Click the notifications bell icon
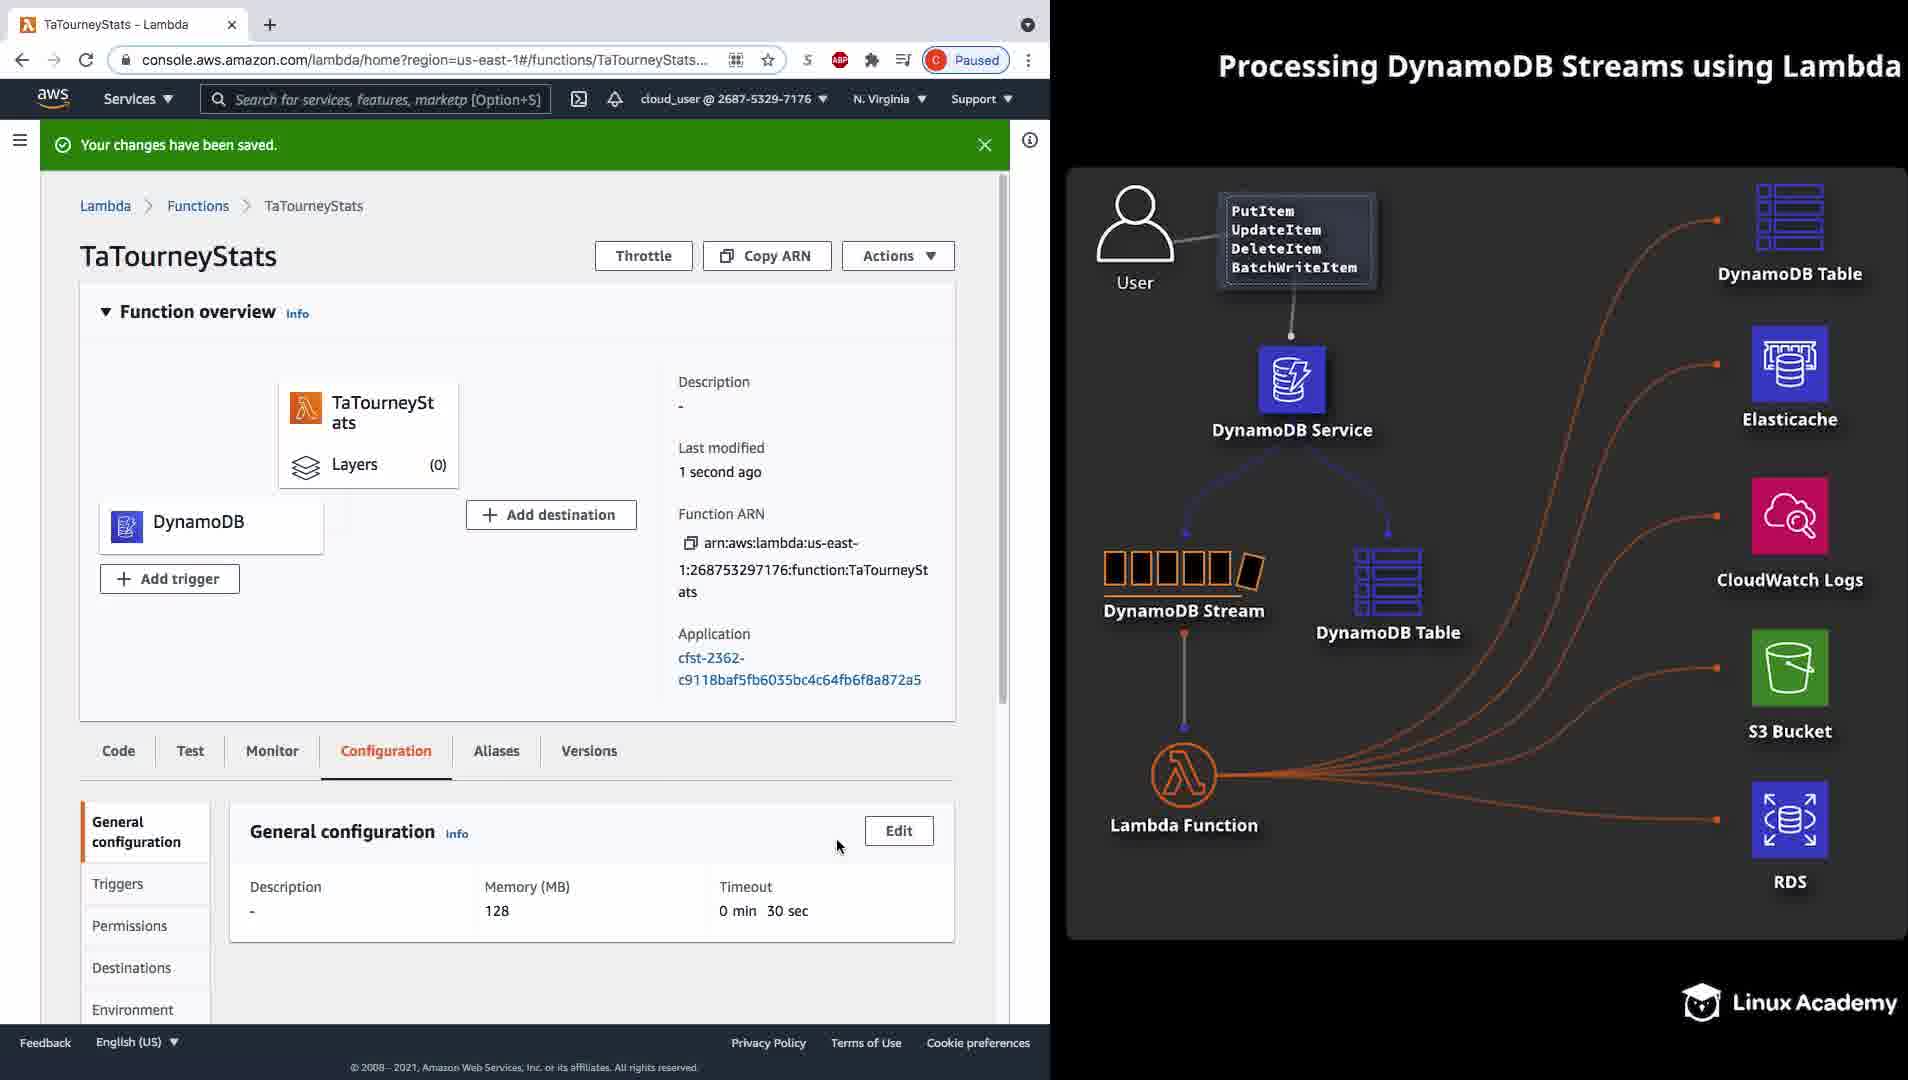This screenshot has height=1080, width=1908. (615, 99)
